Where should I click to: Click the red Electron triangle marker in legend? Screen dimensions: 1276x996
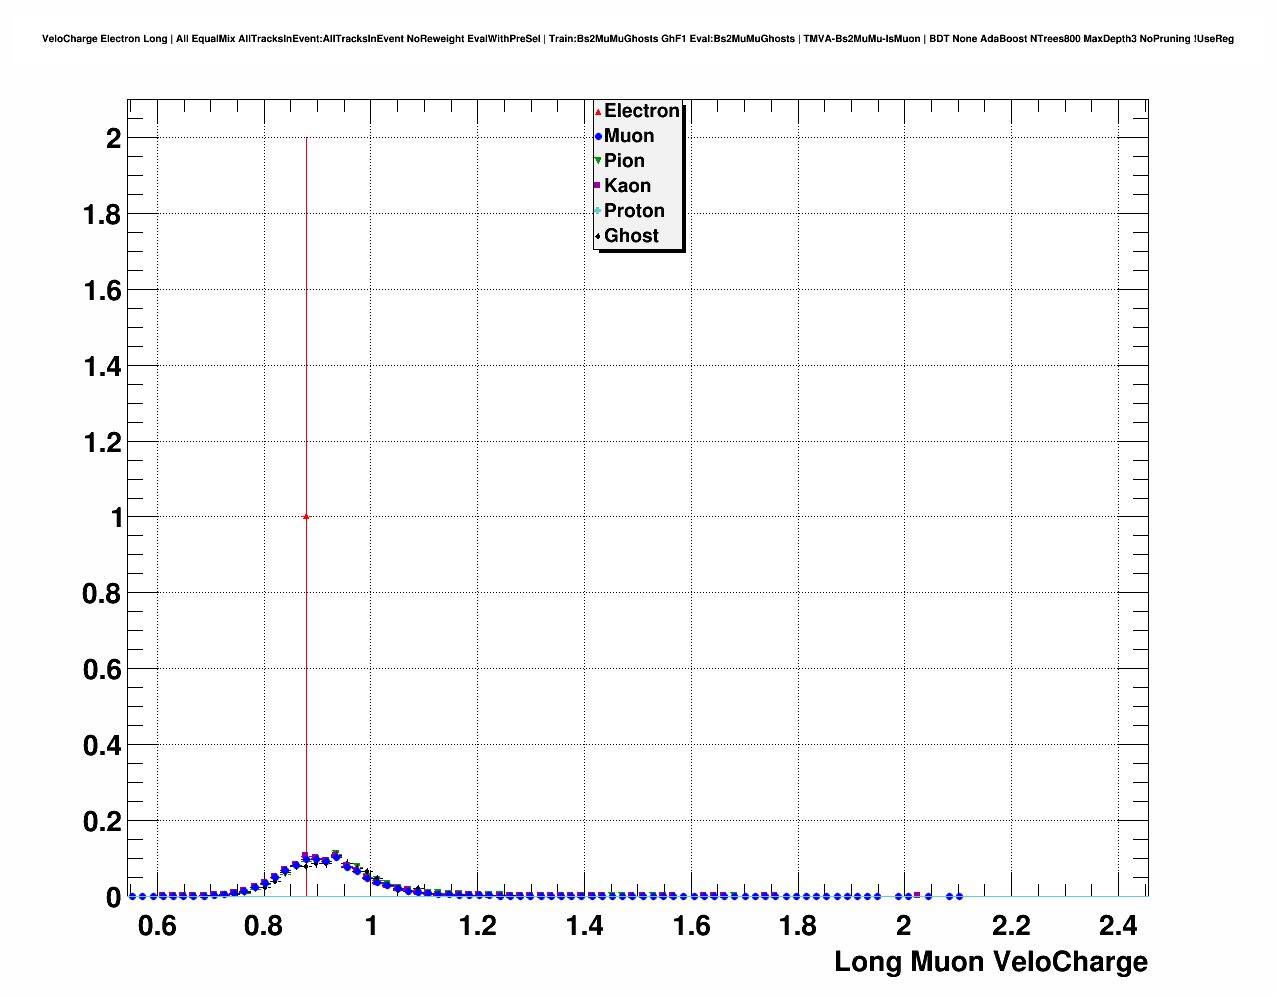click(x=598, y=111)
